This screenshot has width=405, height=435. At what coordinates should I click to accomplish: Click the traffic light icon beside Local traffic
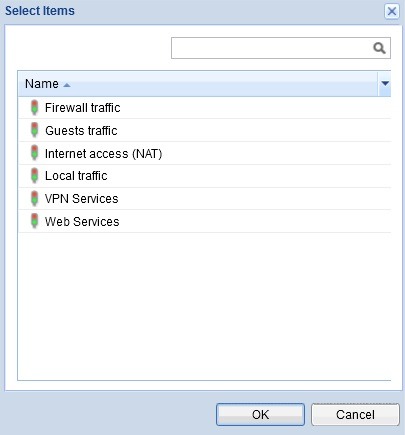(34, 176)
